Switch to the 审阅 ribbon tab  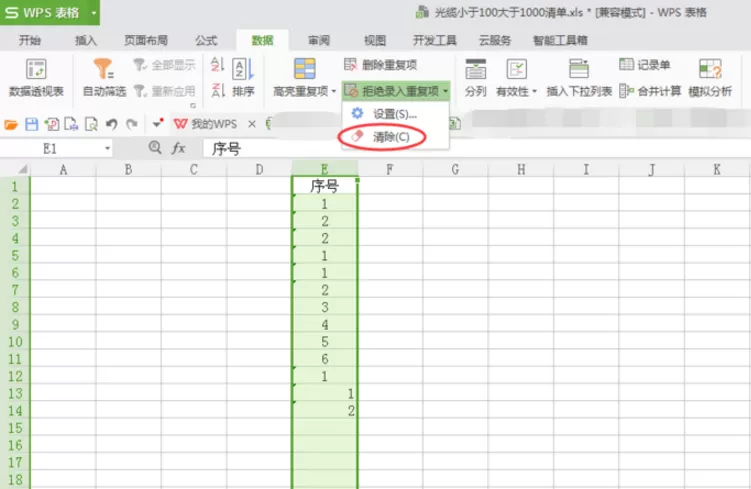coord(319,40)
